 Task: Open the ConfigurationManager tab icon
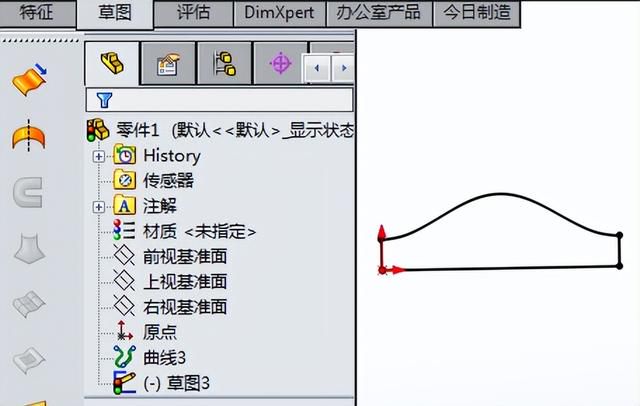224,63
